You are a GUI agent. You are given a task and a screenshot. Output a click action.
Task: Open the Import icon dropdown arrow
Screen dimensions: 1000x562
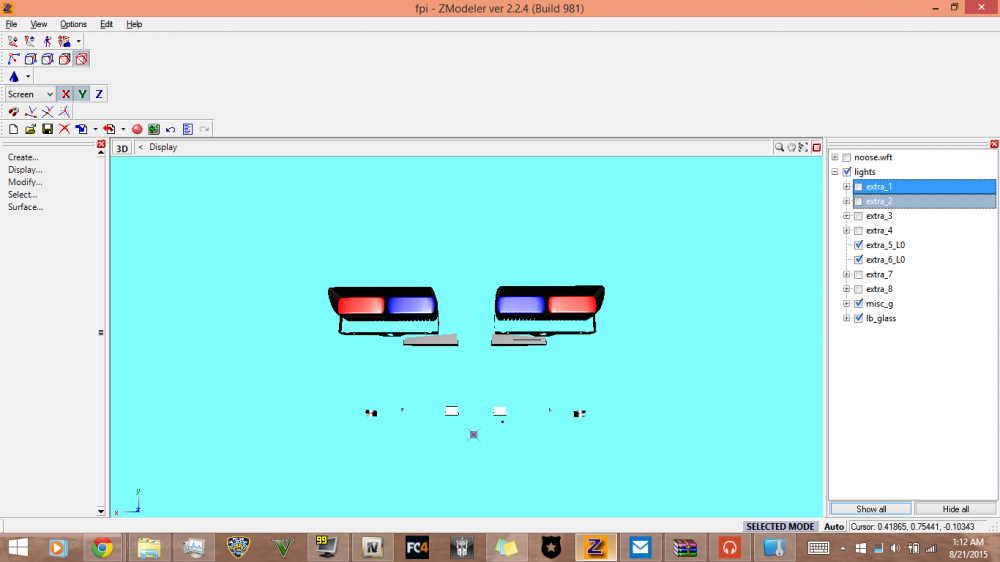[x=96, y=129]
